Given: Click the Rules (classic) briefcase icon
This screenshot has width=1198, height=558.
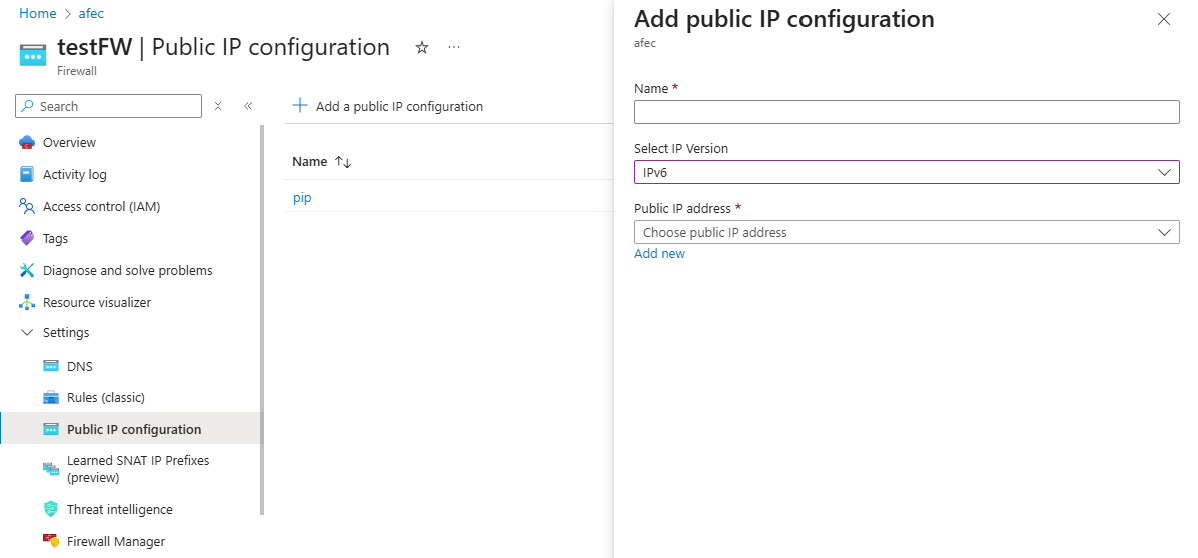Looking at the screenshot, I should (51, 397).
